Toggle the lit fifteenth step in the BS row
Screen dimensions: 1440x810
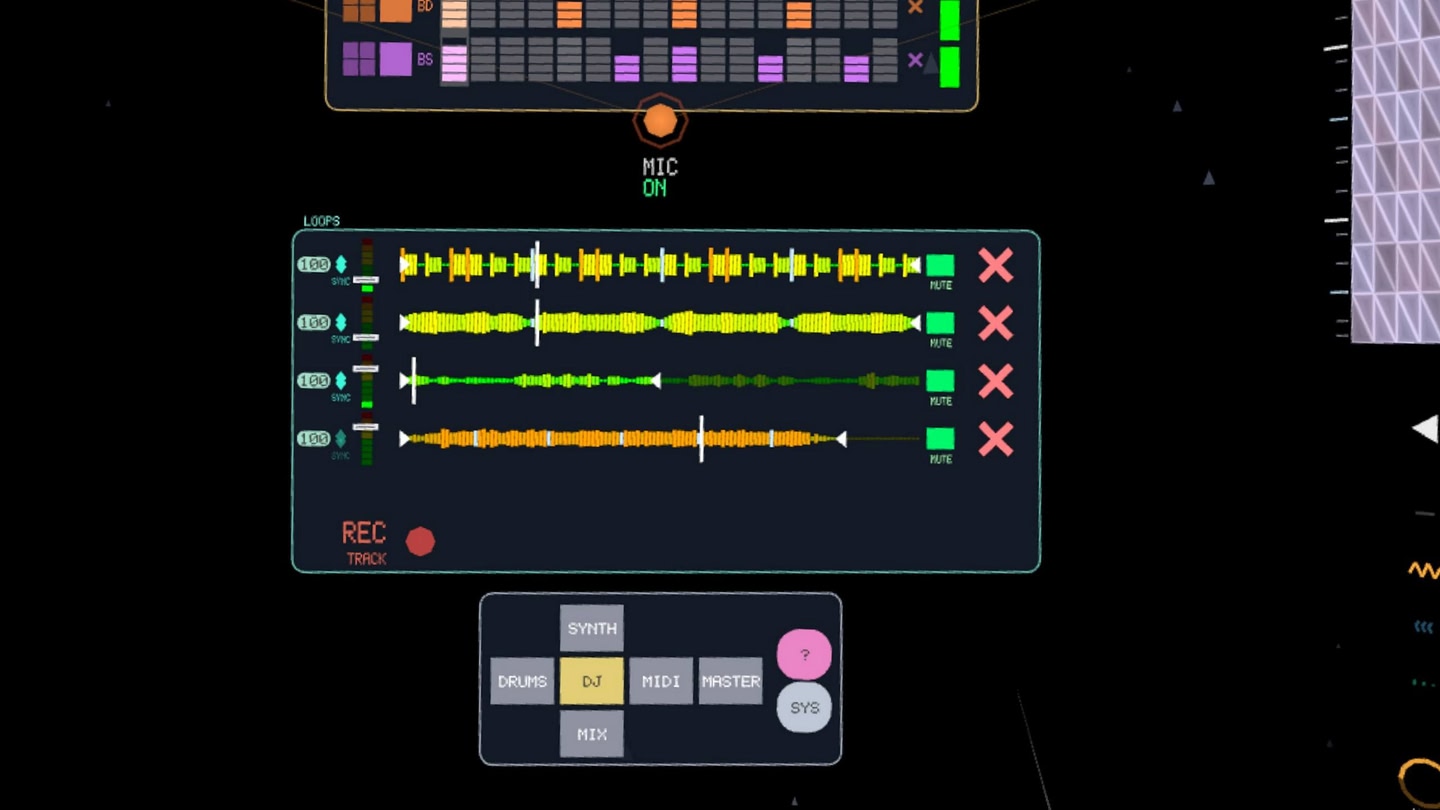pos(857,68)
